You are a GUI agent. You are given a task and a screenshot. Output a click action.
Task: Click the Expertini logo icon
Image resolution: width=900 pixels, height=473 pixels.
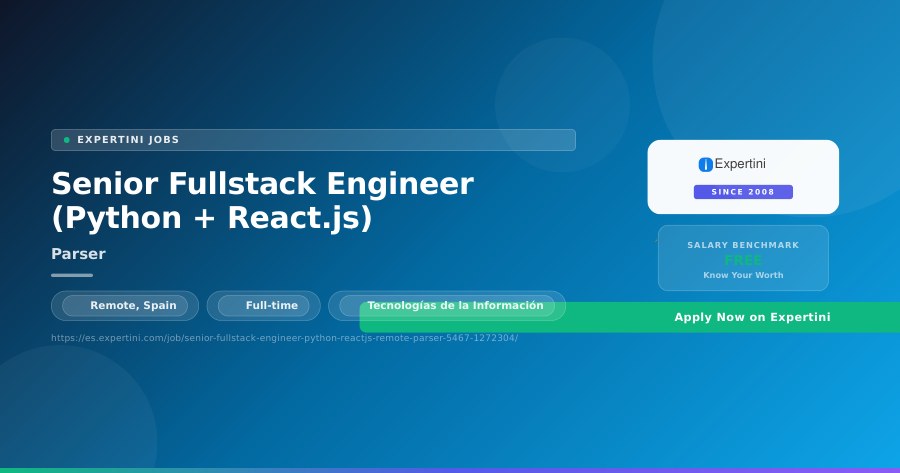click(x=705, y=165)
